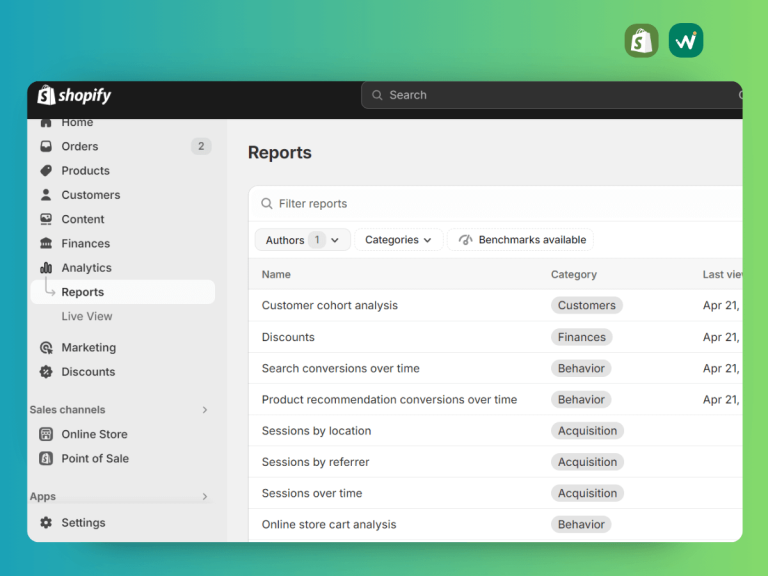Click the Analytics bar chart icon
Viewport: 768px width, 576px height.
pyautogui.click(x=46, y=268)
